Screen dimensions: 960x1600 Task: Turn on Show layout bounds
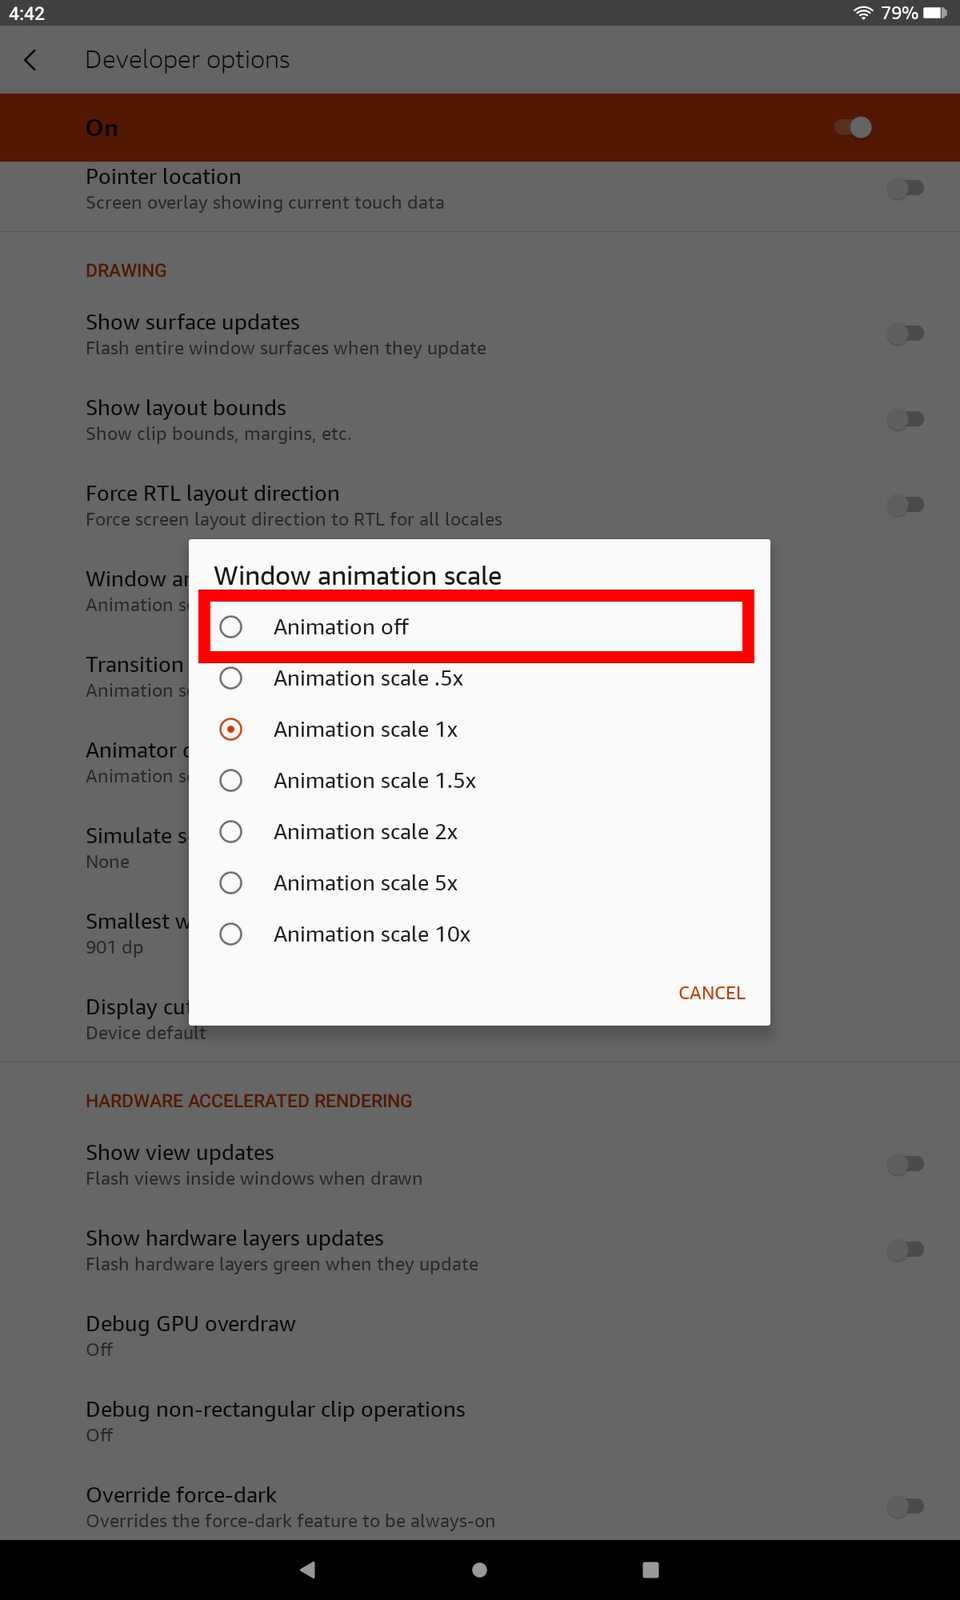[x=905, y=419]
